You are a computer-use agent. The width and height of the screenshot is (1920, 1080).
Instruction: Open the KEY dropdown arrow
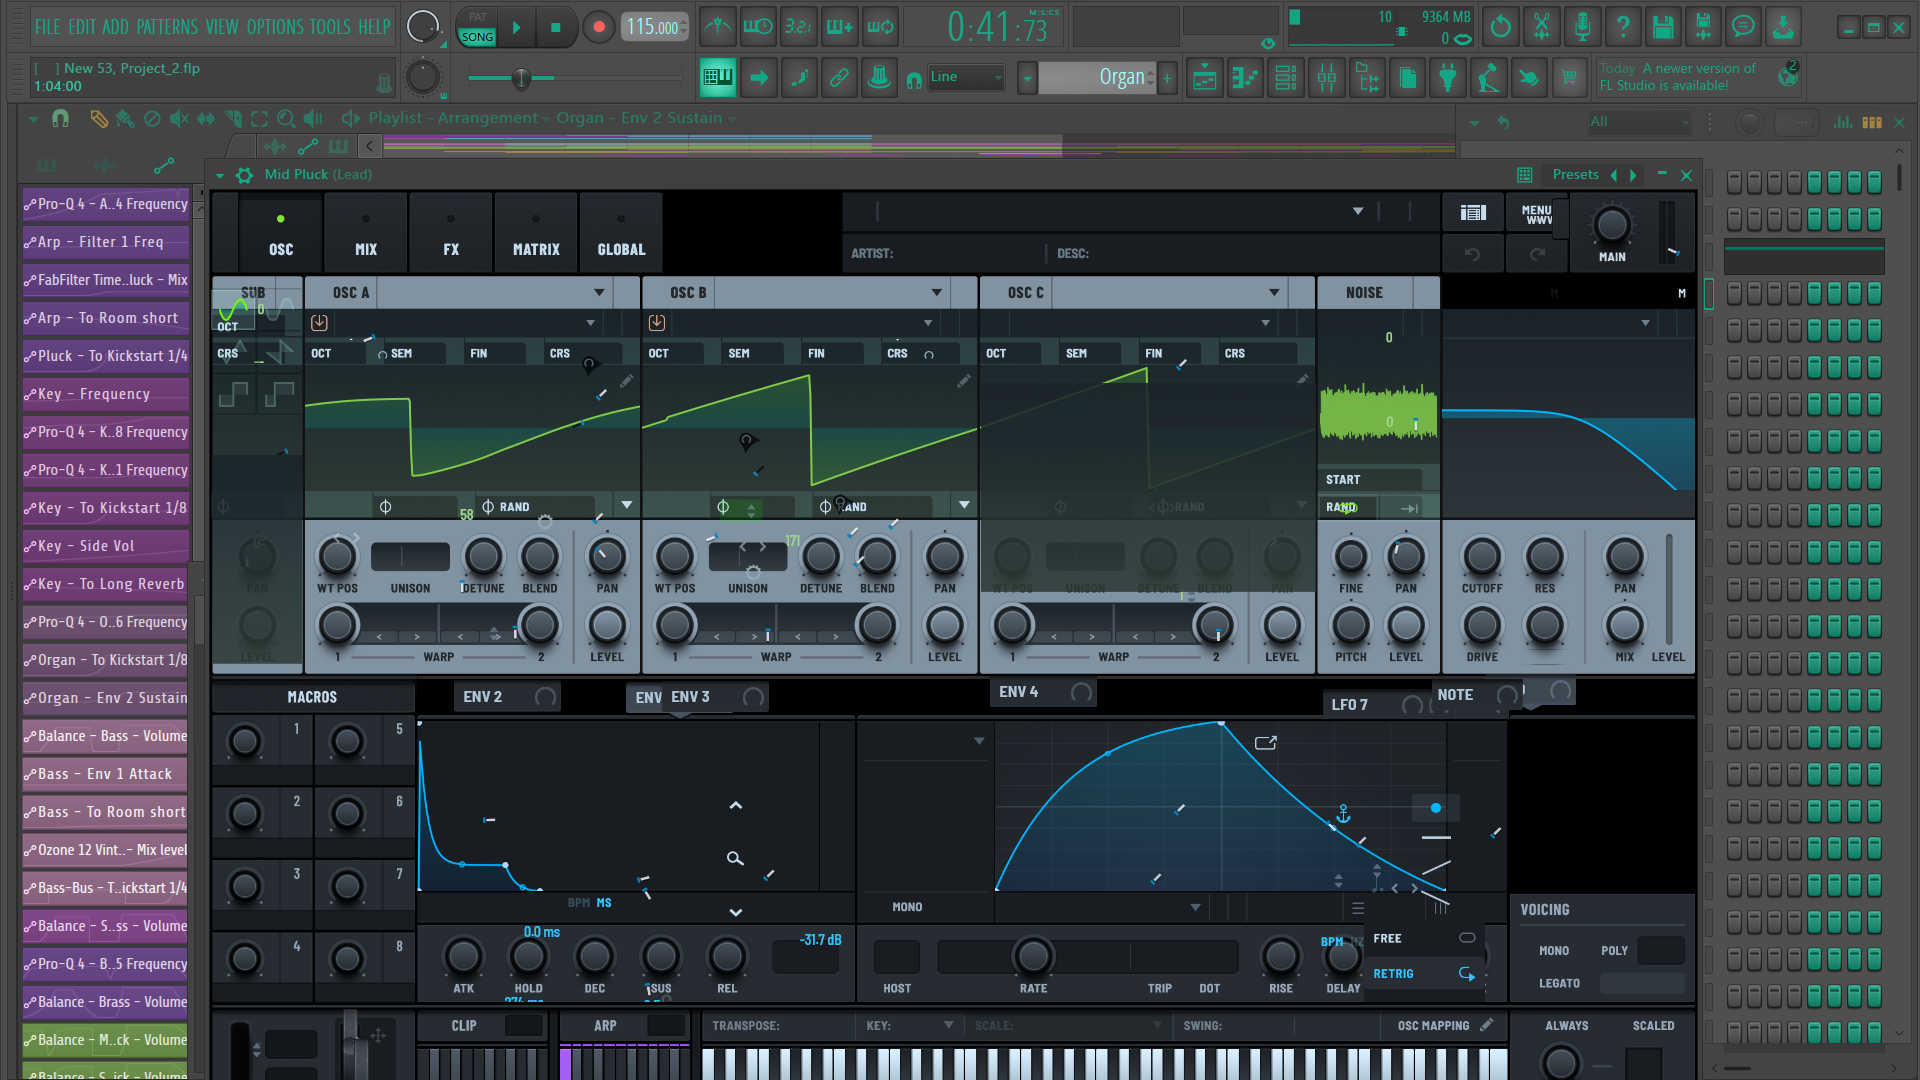click(948, 1025)
